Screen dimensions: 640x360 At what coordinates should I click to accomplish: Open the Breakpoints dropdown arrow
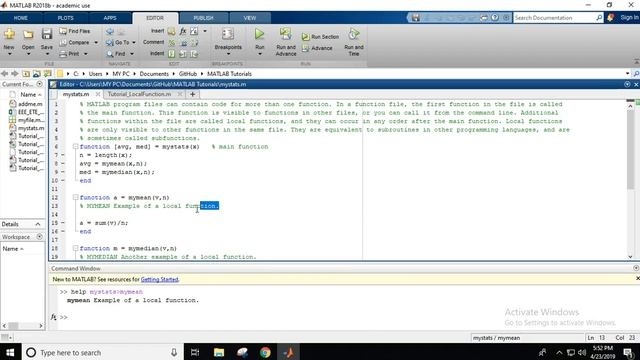228,54
